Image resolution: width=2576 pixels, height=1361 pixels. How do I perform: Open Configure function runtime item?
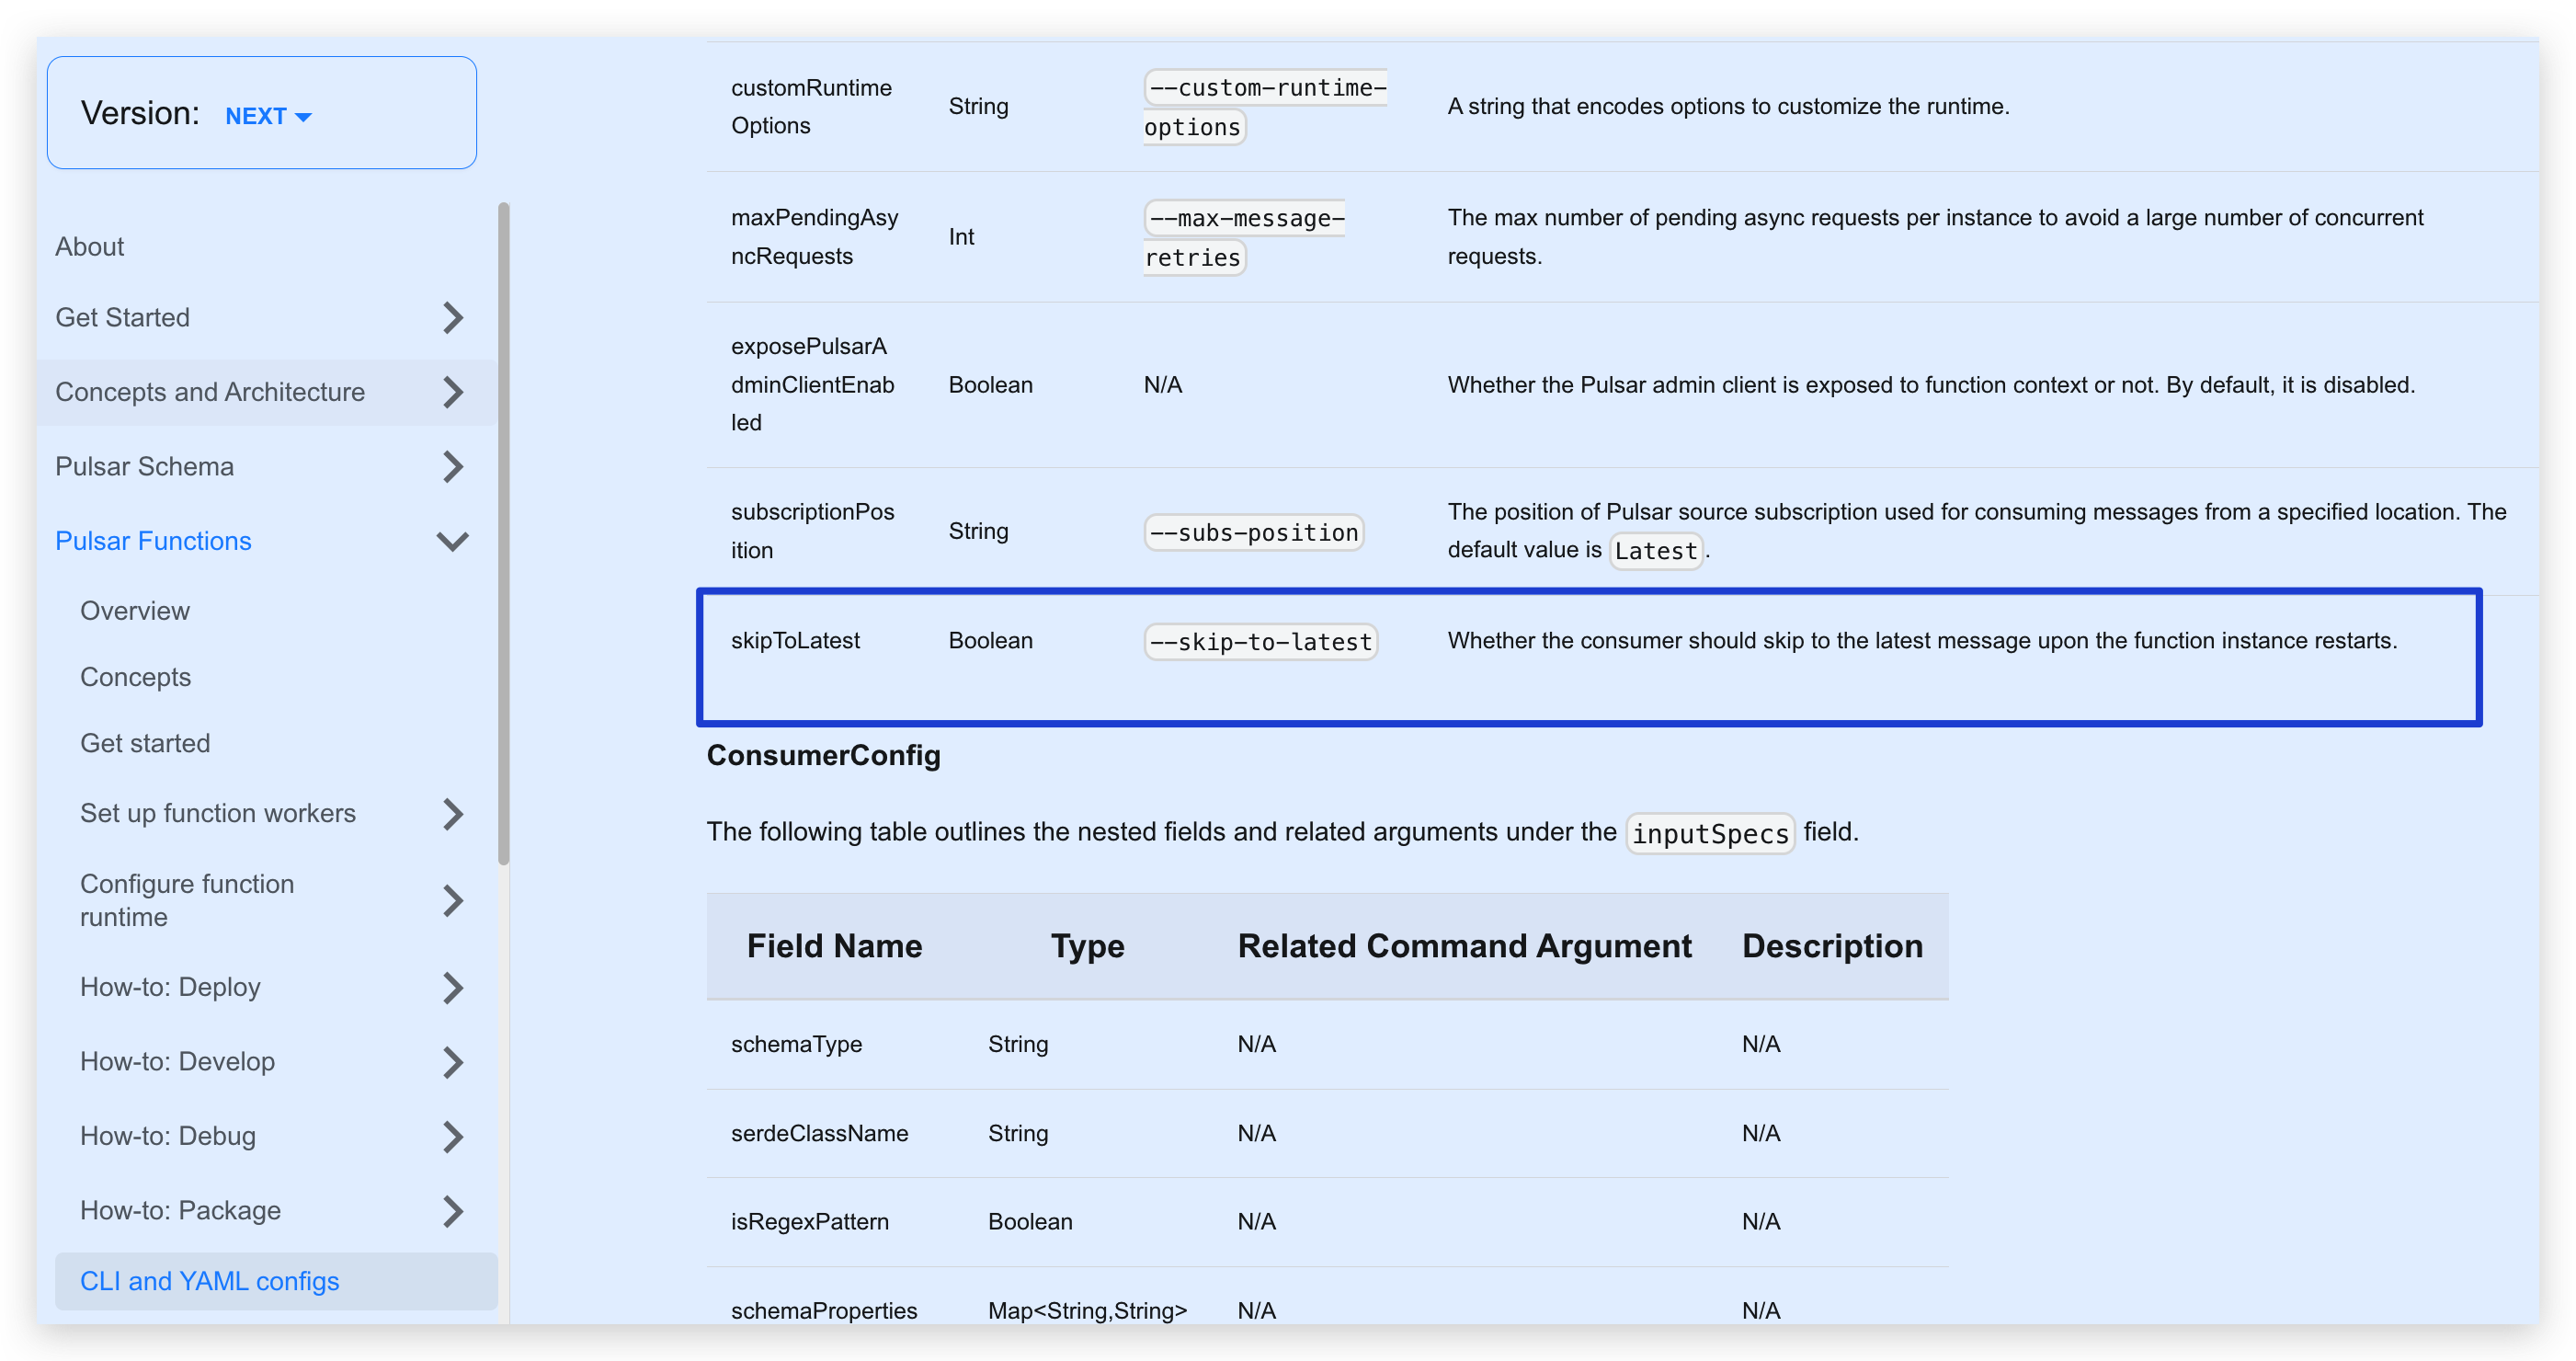187,901
